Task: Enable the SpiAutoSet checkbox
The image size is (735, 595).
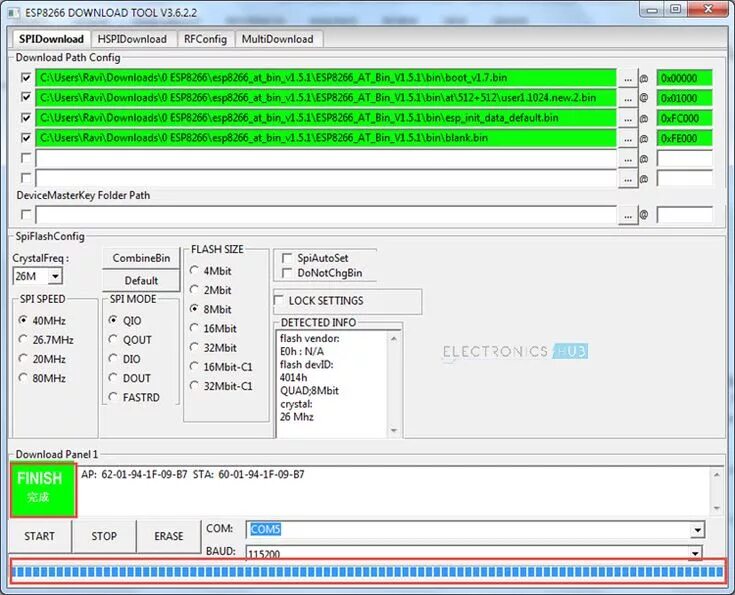Action: pyautogui.click(x=287, y=258)
